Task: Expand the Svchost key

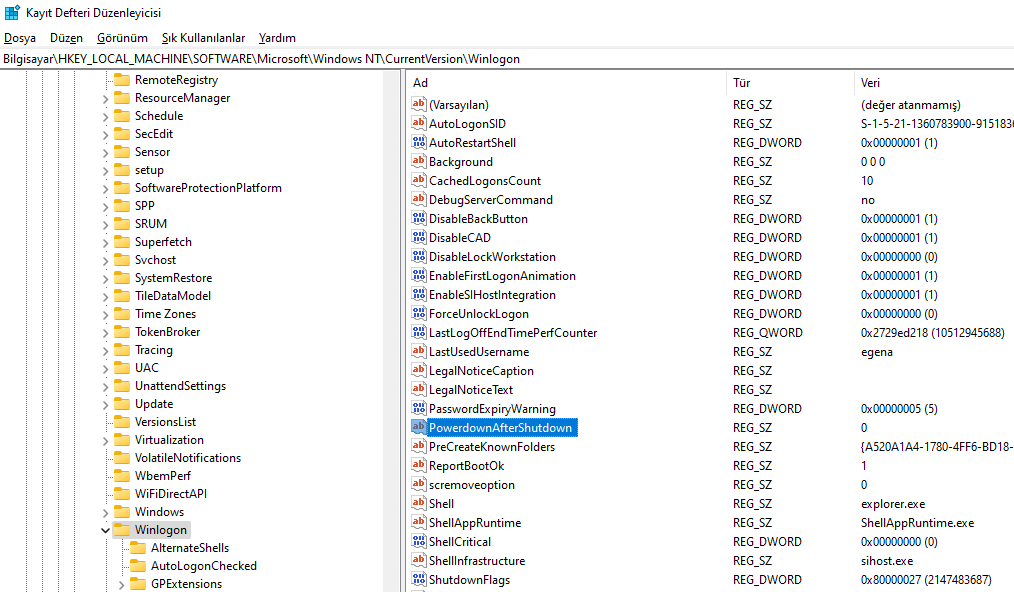Action: (x=105, y=260)
